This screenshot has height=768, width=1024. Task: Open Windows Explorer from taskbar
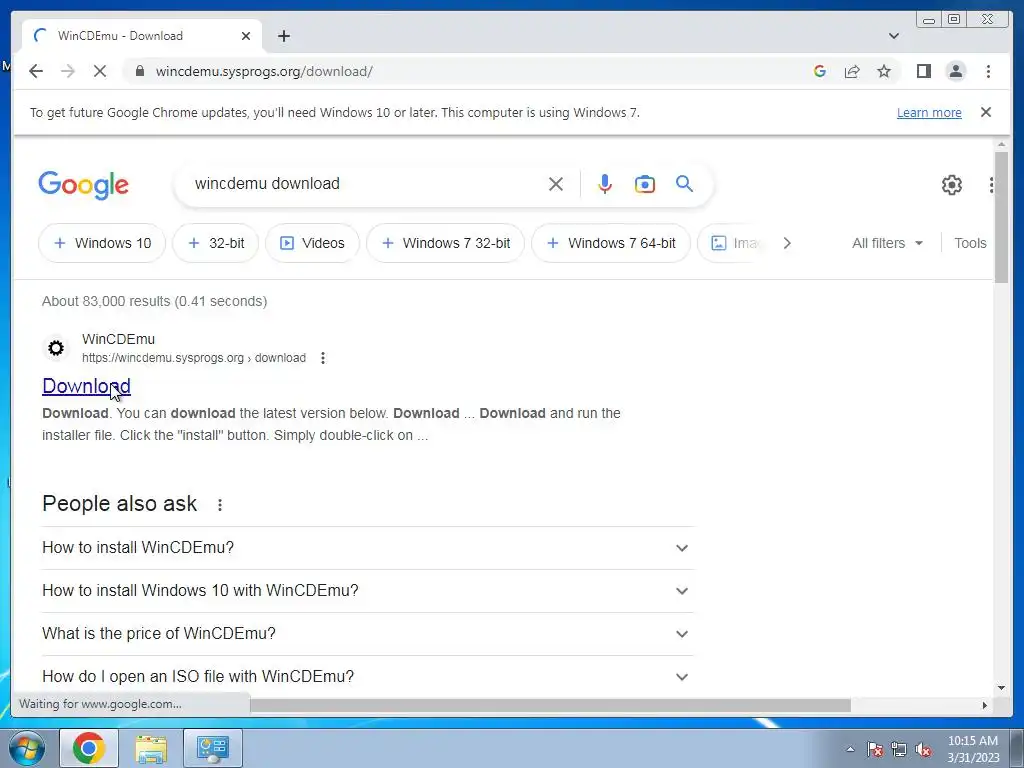(x=151, y=748)
